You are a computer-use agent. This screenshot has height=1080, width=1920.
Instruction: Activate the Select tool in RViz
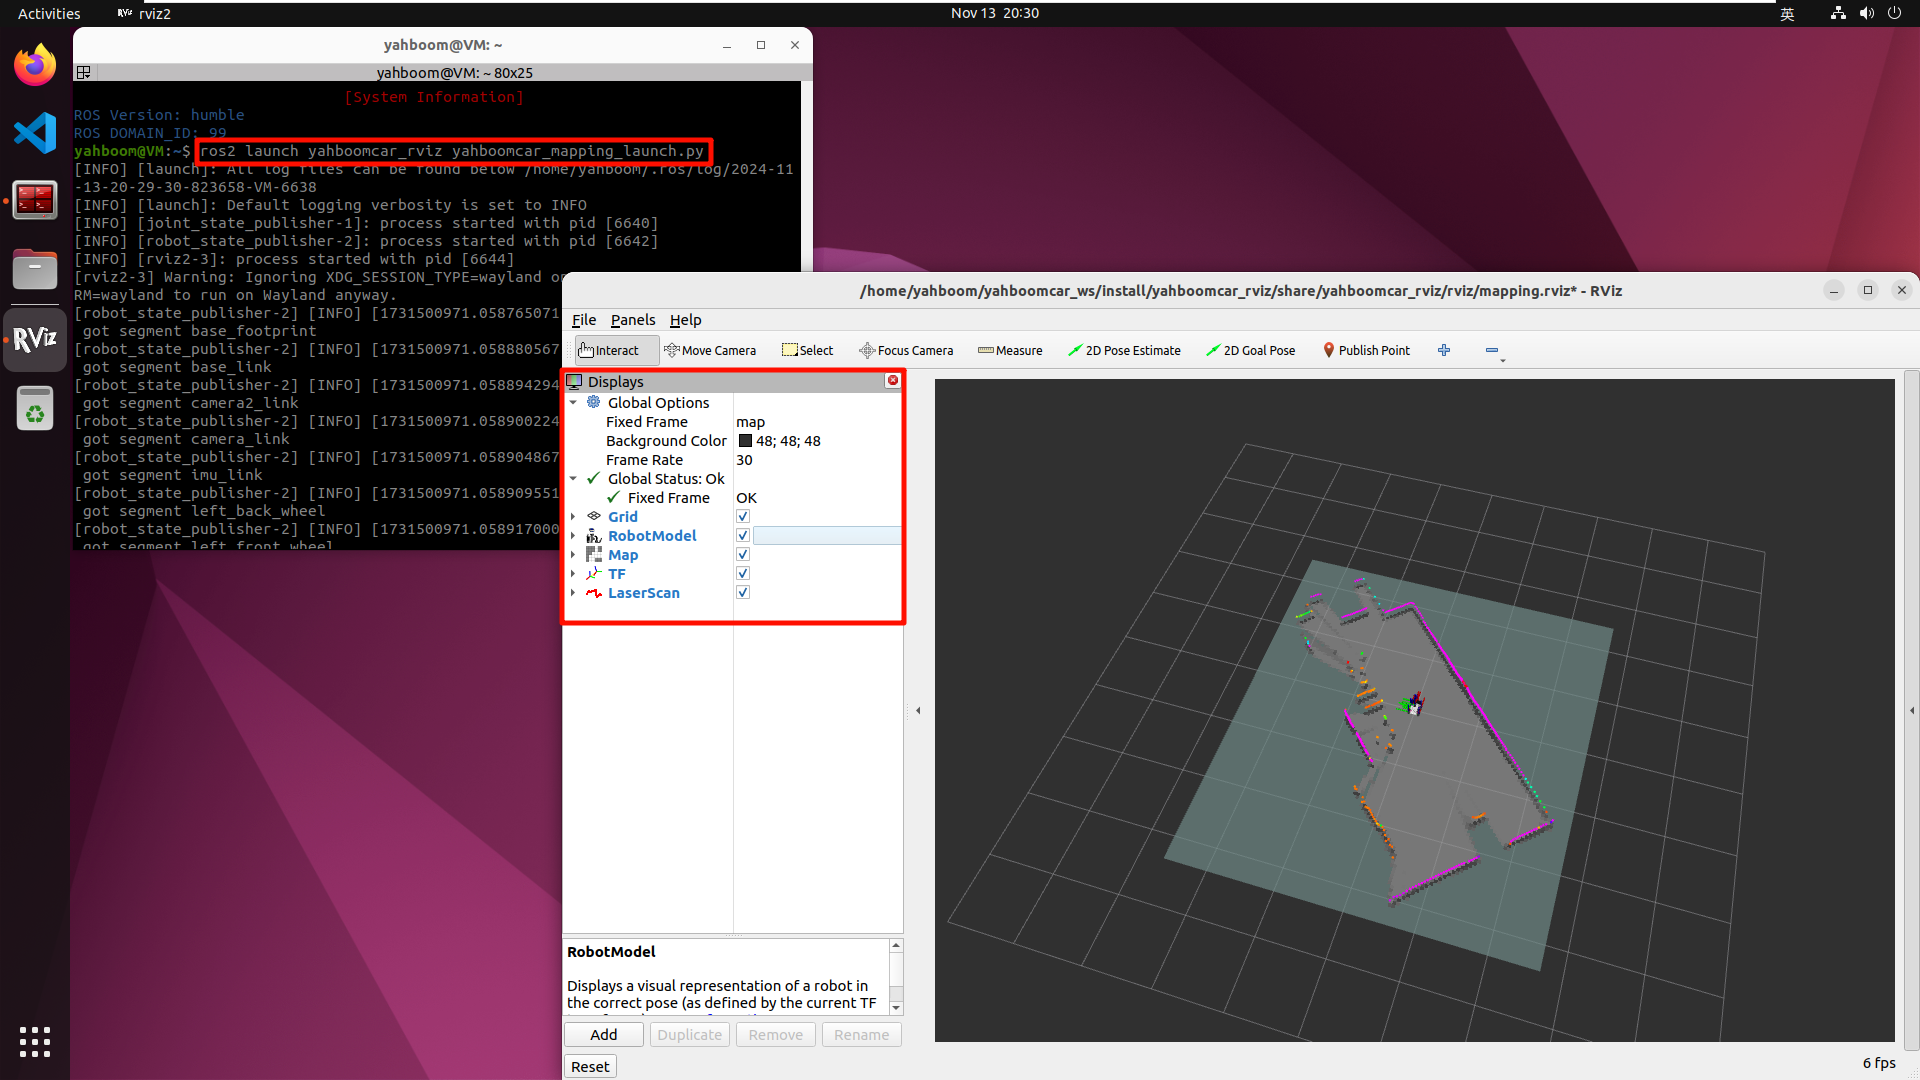807,350
